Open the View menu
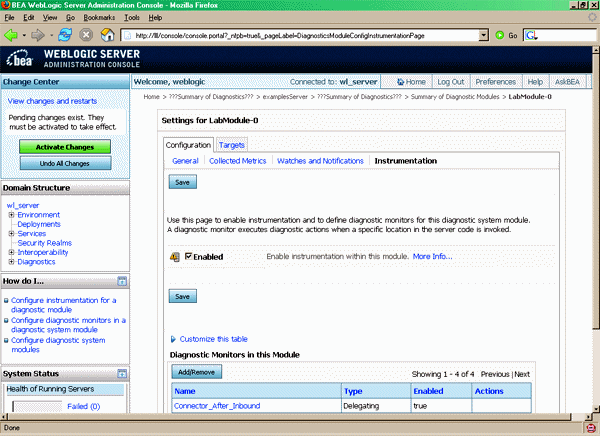Viewport: 600px width, 436px height. (x=50, y=18)
